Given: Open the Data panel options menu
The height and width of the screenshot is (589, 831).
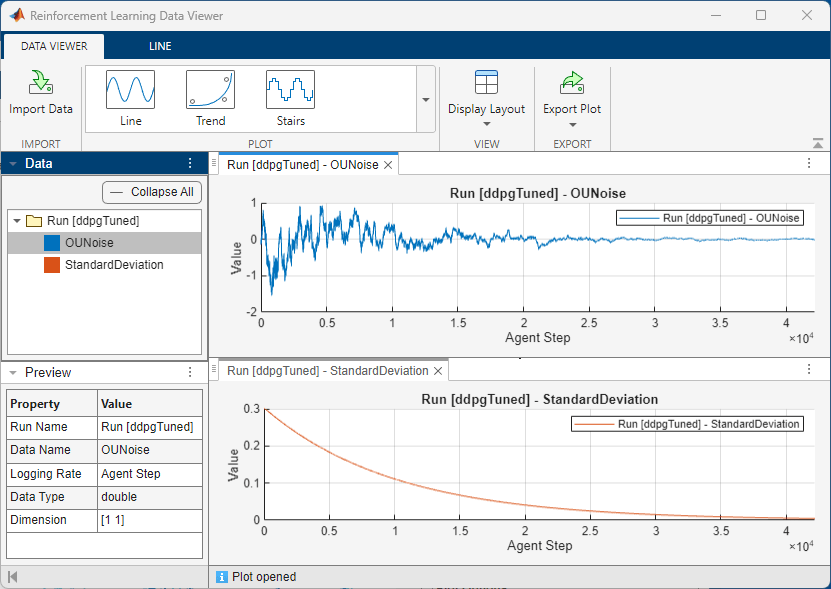Looking at the screenshot, I should [190, 164].
